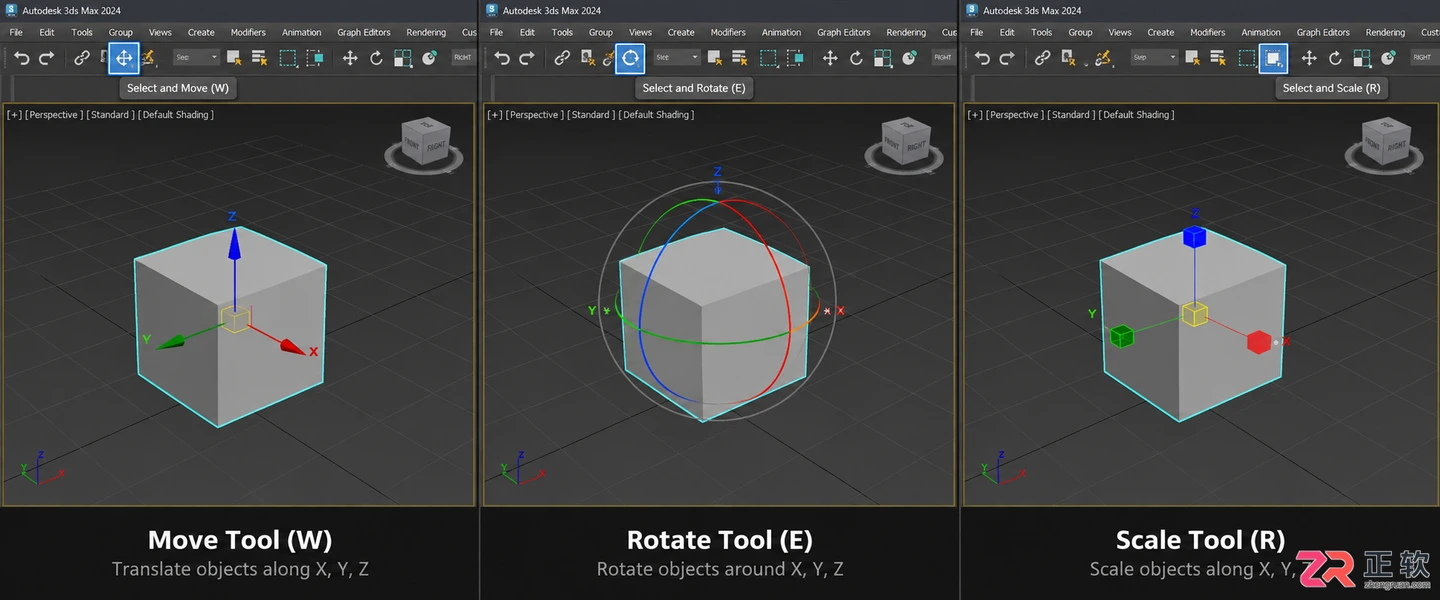Unlink Selection icon in Scale Tool panel
1440x600 pixels.
[x=1068, y=58]
